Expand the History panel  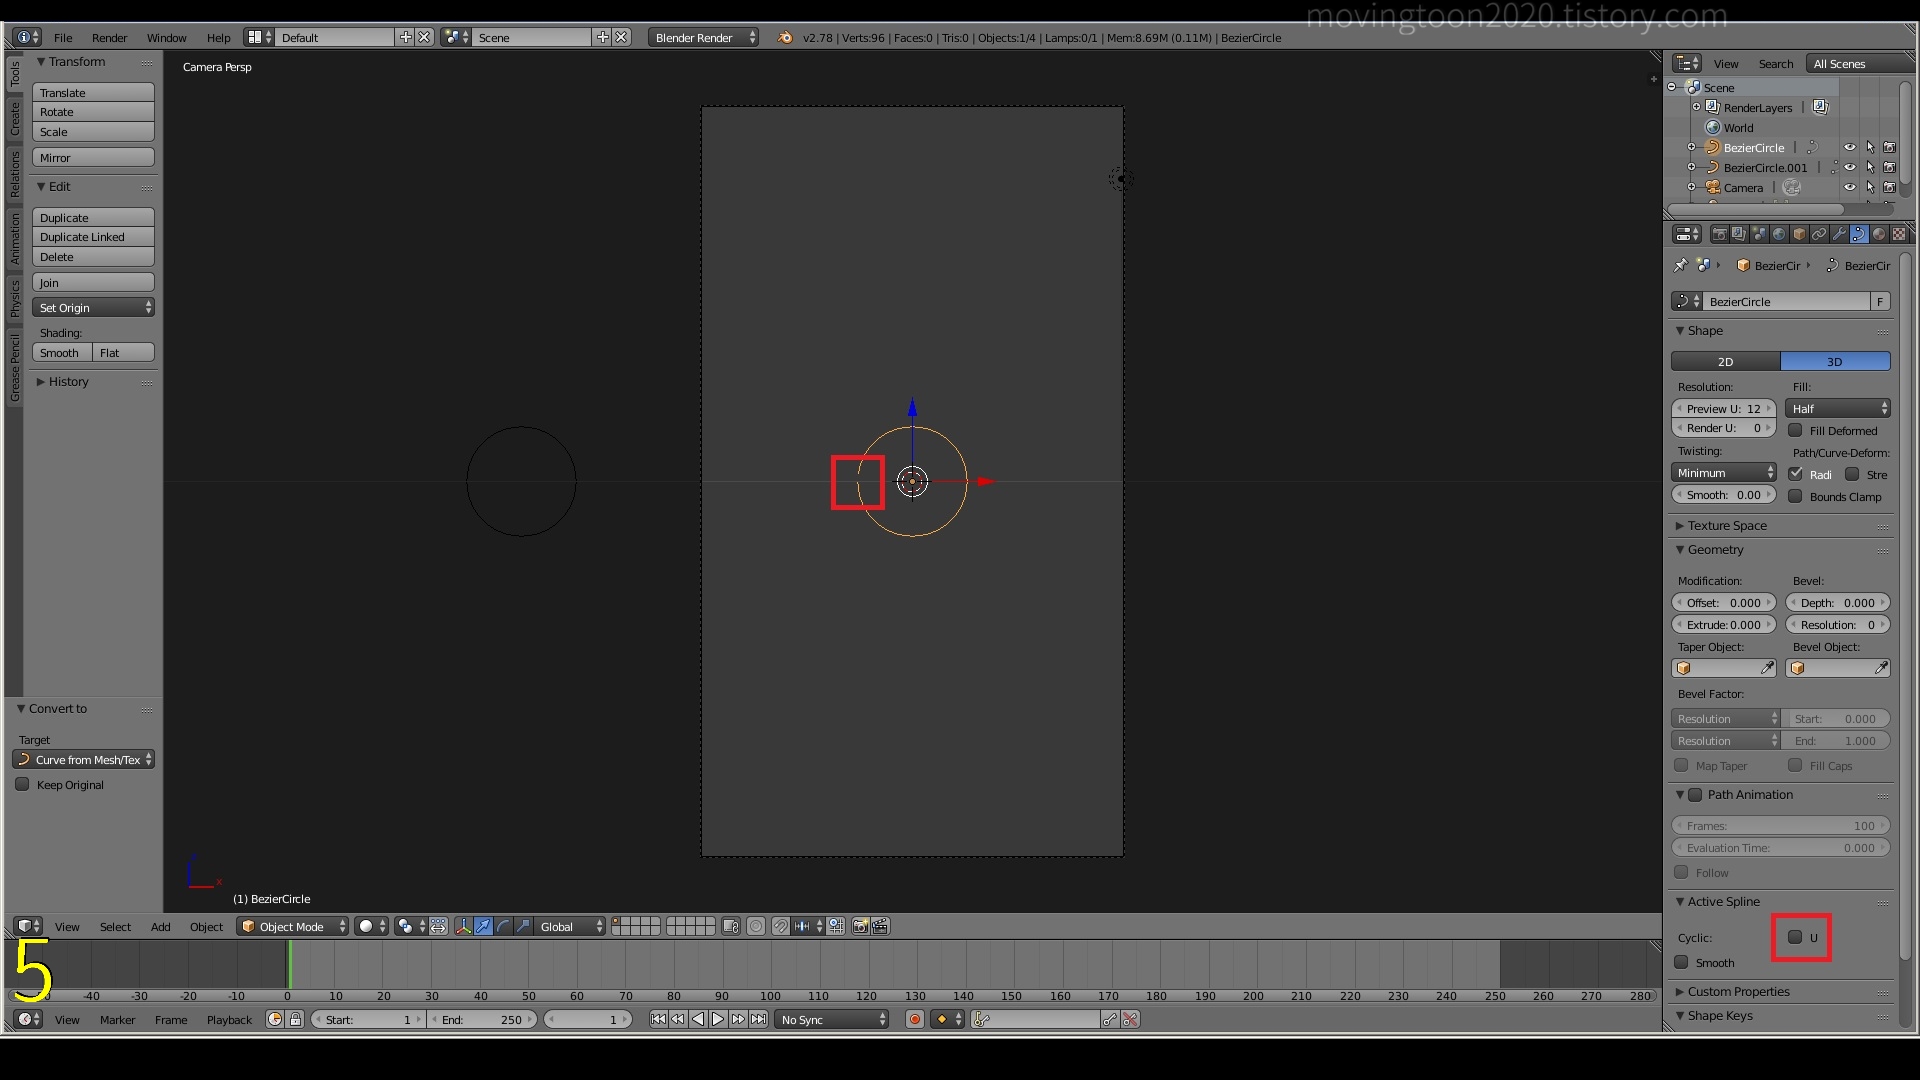coord(68,382)
